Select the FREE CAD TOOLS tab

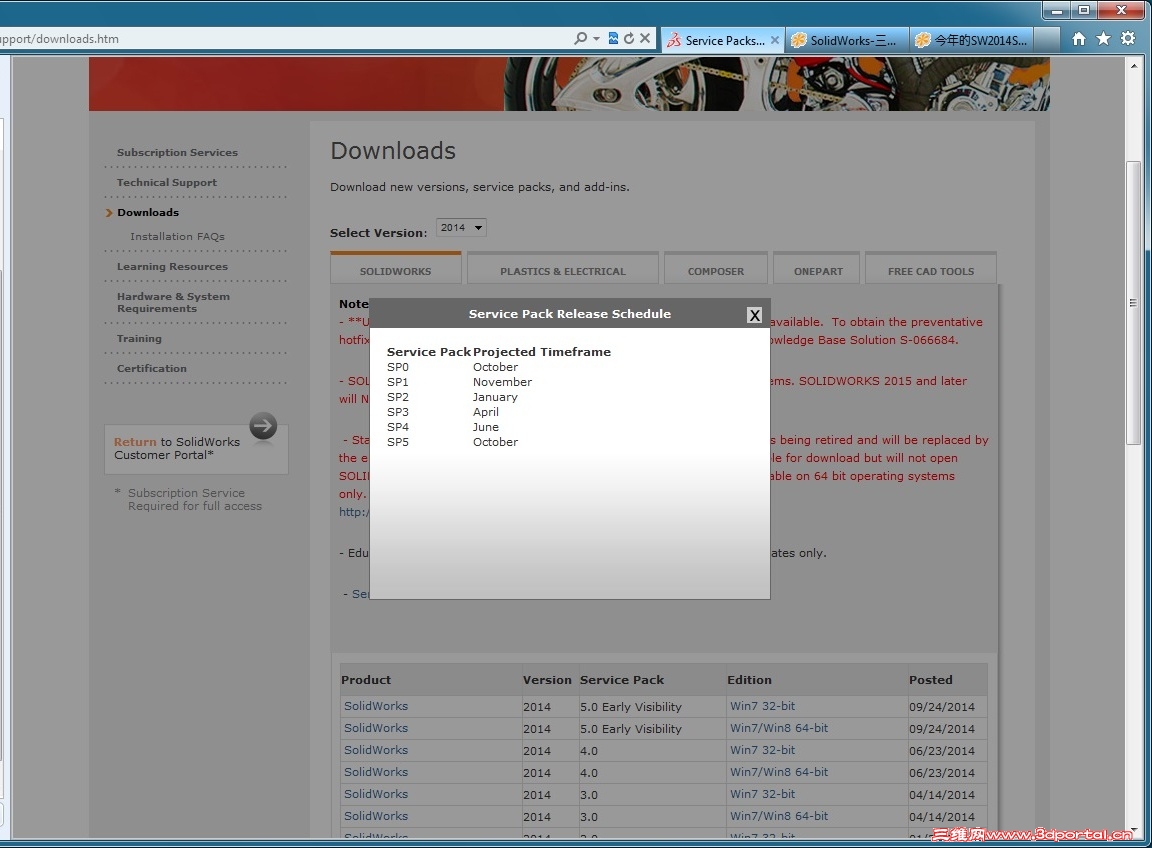tap(931, 270)
